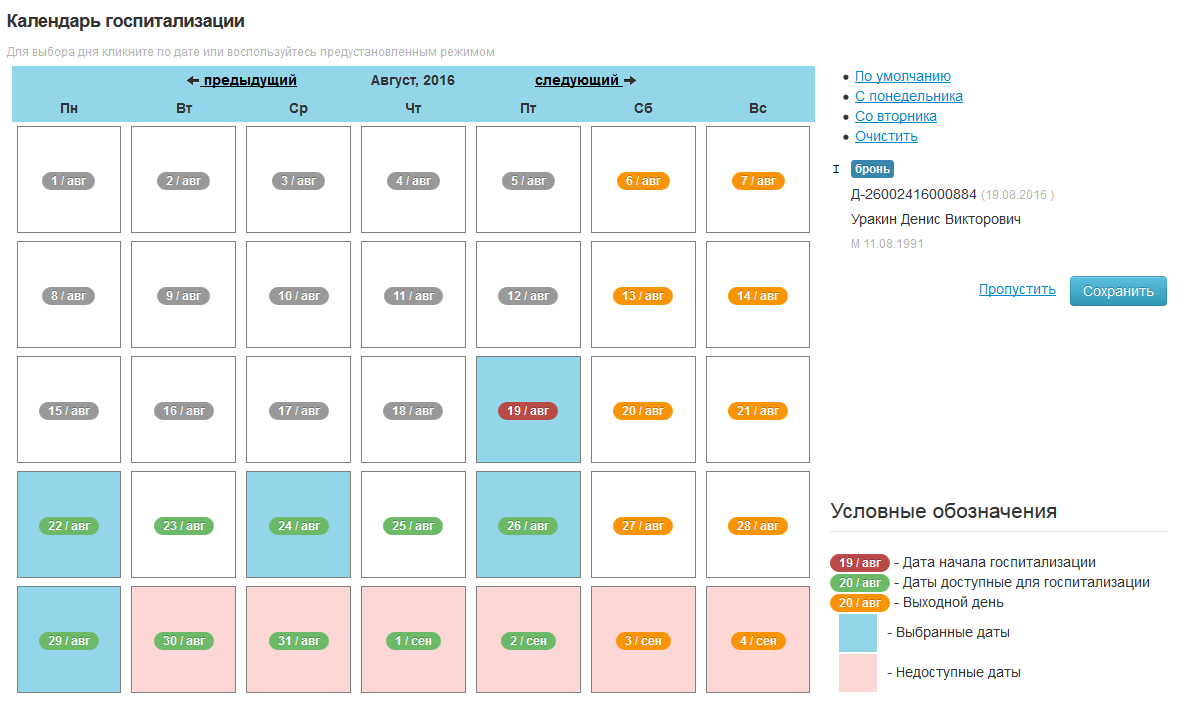The image size is (1184, 713).
Task: Apply the 'По умолчанию' preset mode
Action: pos(902,76)
